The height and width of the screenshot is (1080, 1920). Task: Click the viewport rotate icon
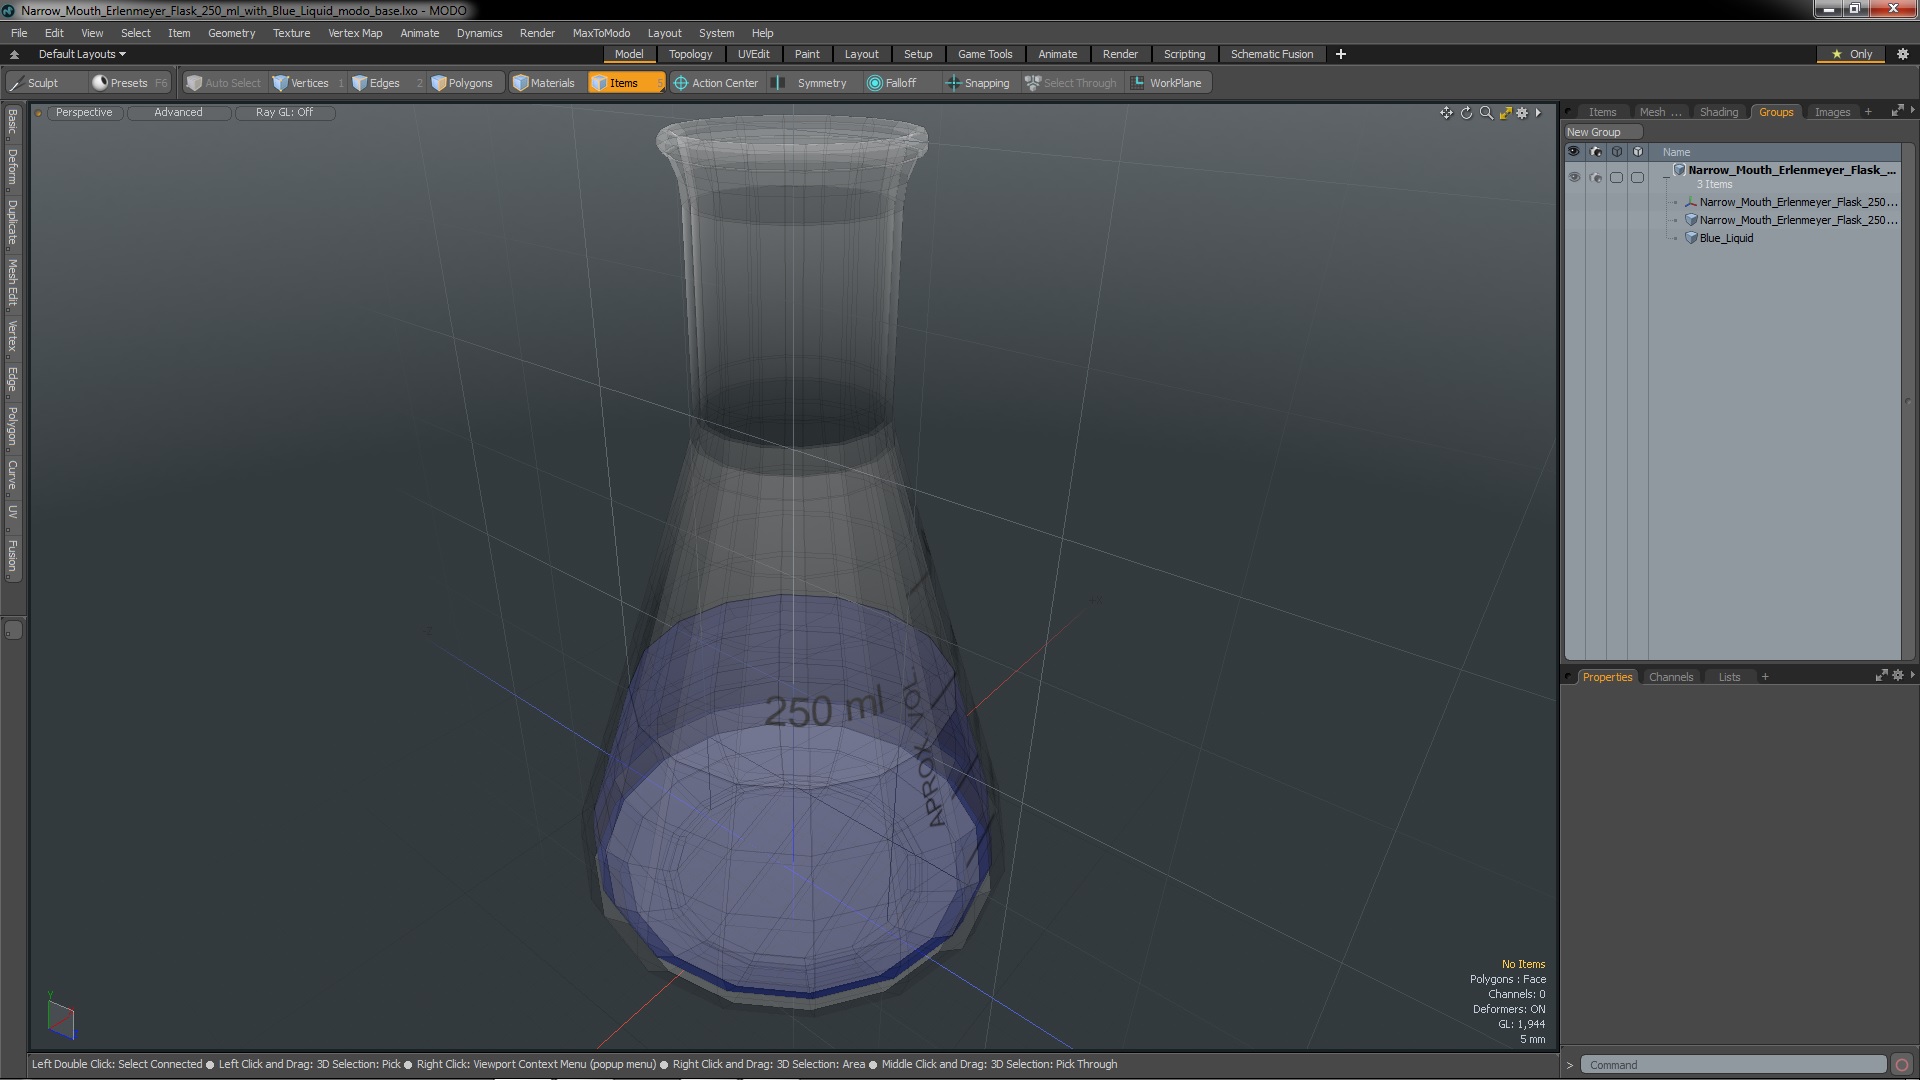(1466, 113)
